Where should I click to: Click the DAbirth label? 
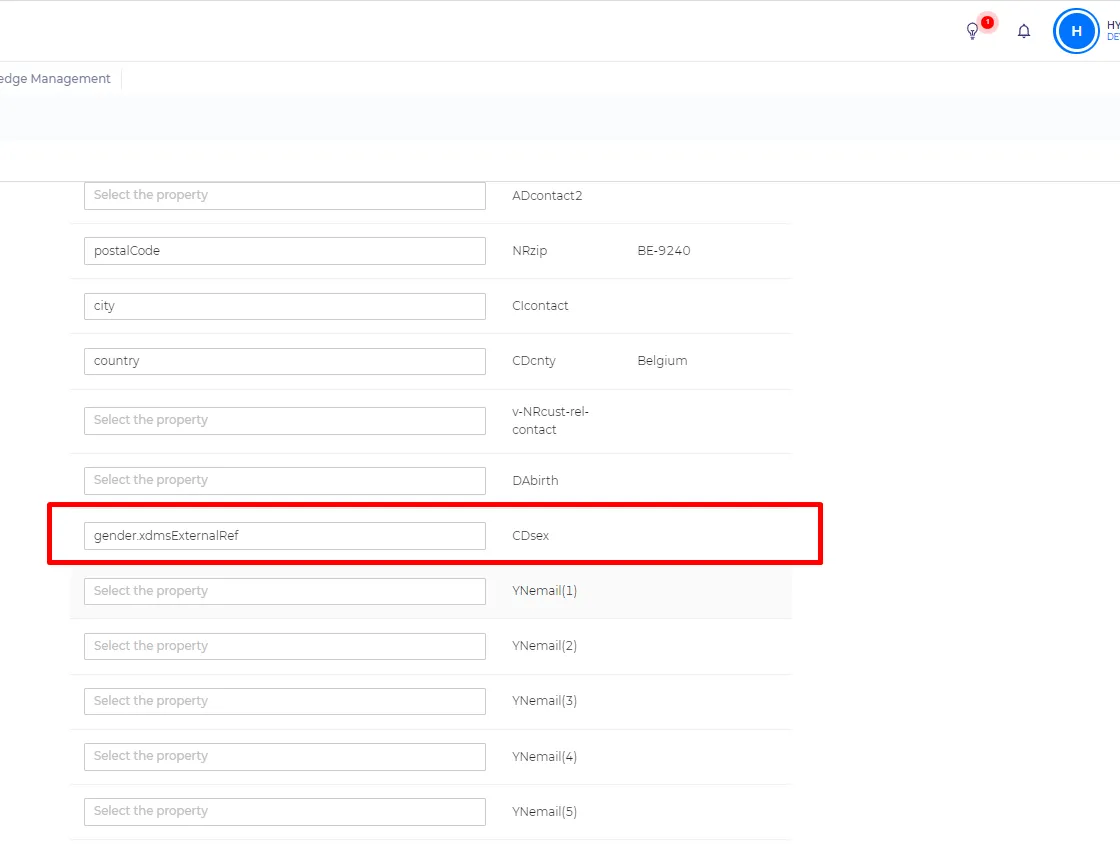pos(535,481)
